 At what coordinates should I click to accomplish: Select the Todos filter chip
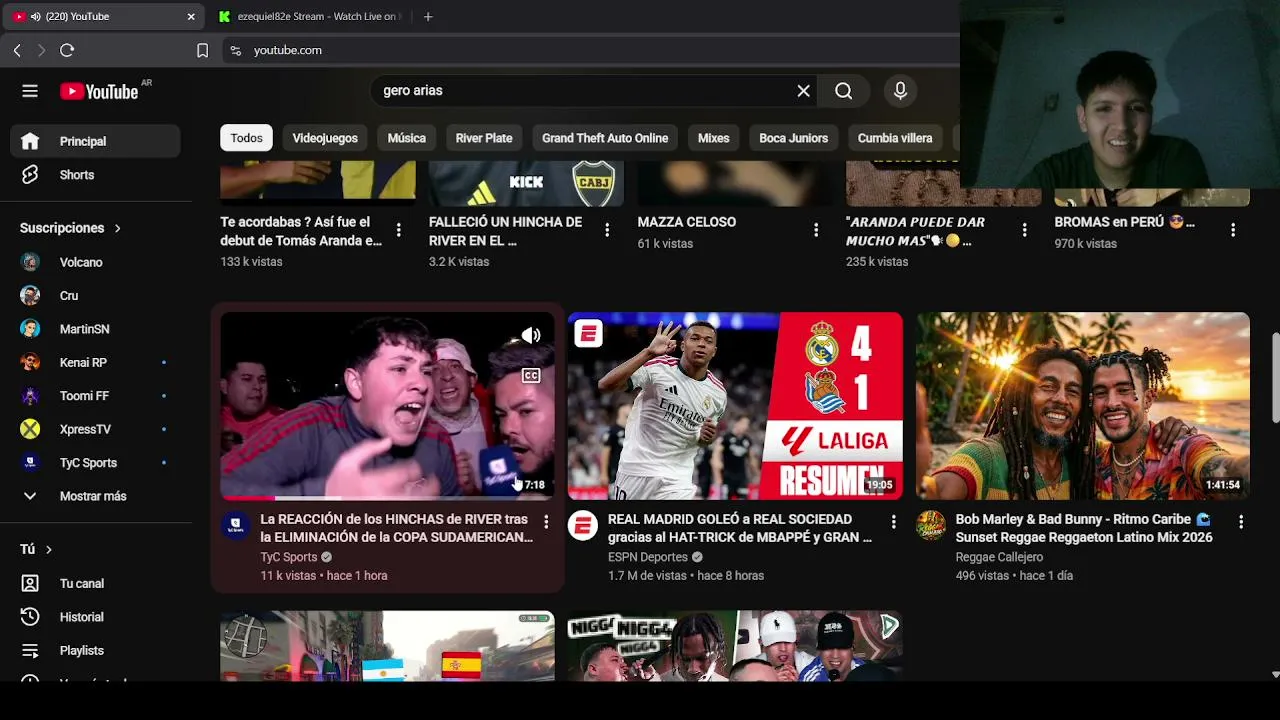pos(246,138)
